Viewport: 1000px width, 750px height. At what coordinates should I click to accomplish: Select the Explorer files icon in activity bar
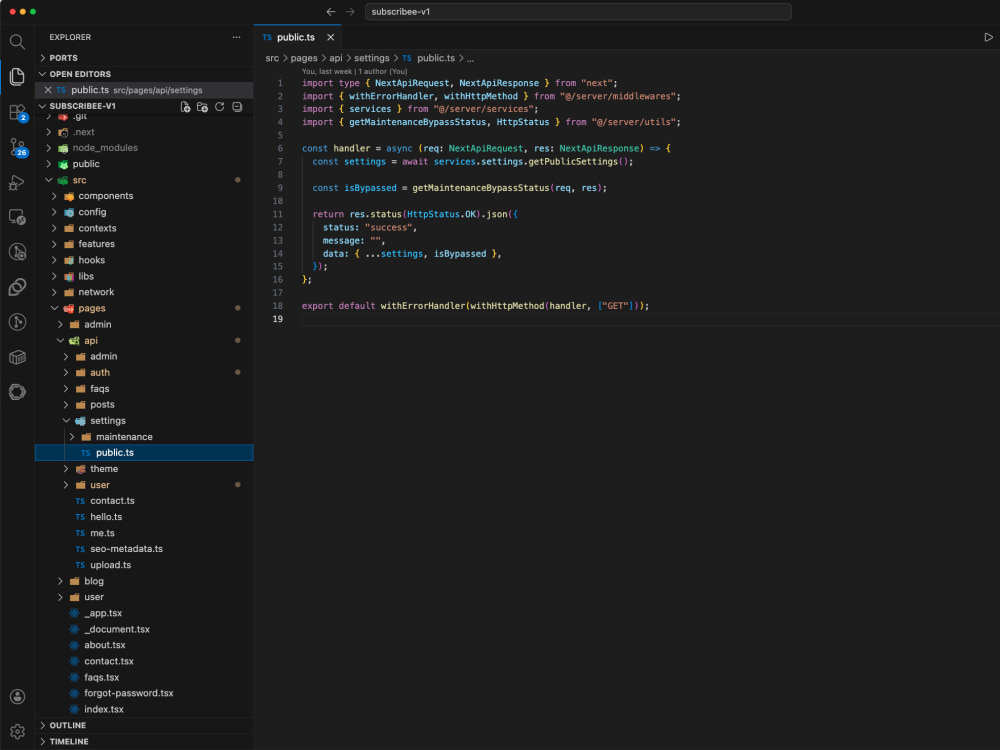(17, 77)
